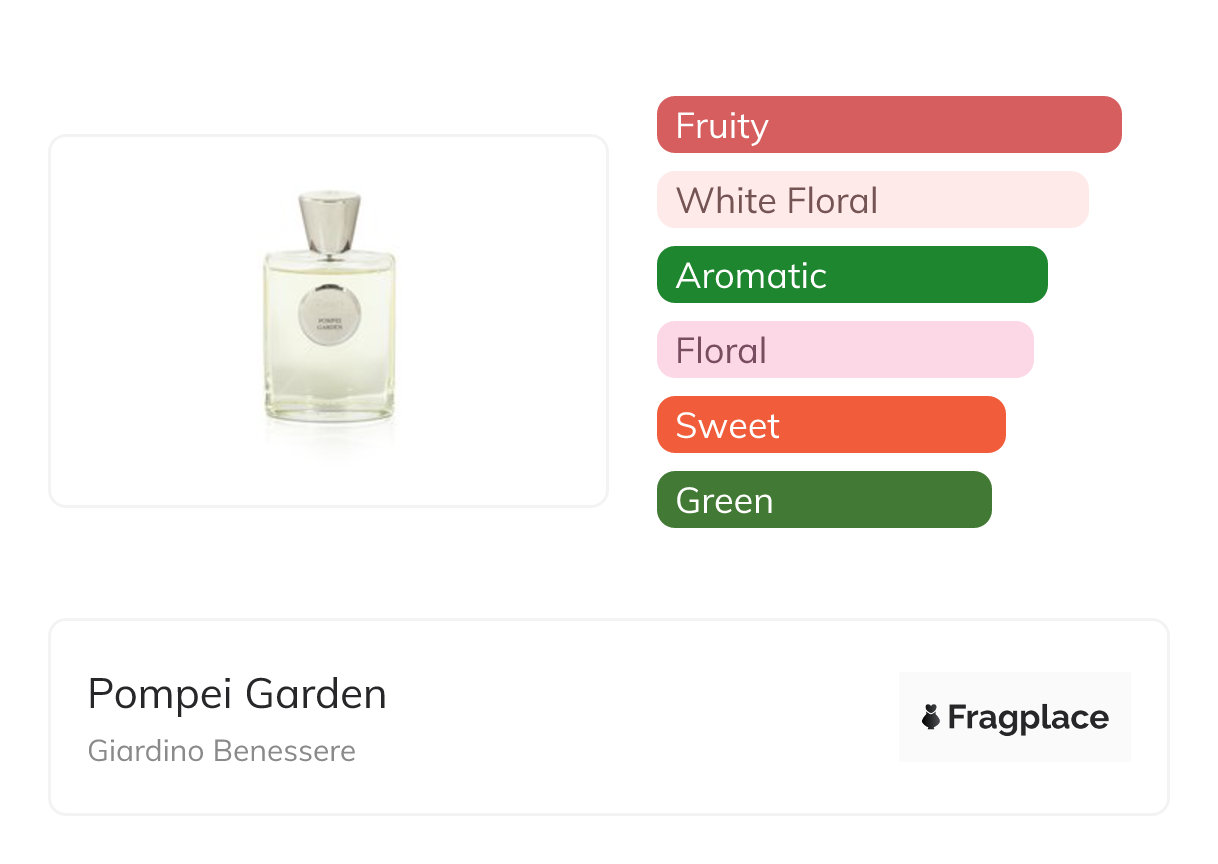Click the Fragplace wordmark text
Image resolution: width=1218 pixels, height=864 pixels.
(1028, 718)
